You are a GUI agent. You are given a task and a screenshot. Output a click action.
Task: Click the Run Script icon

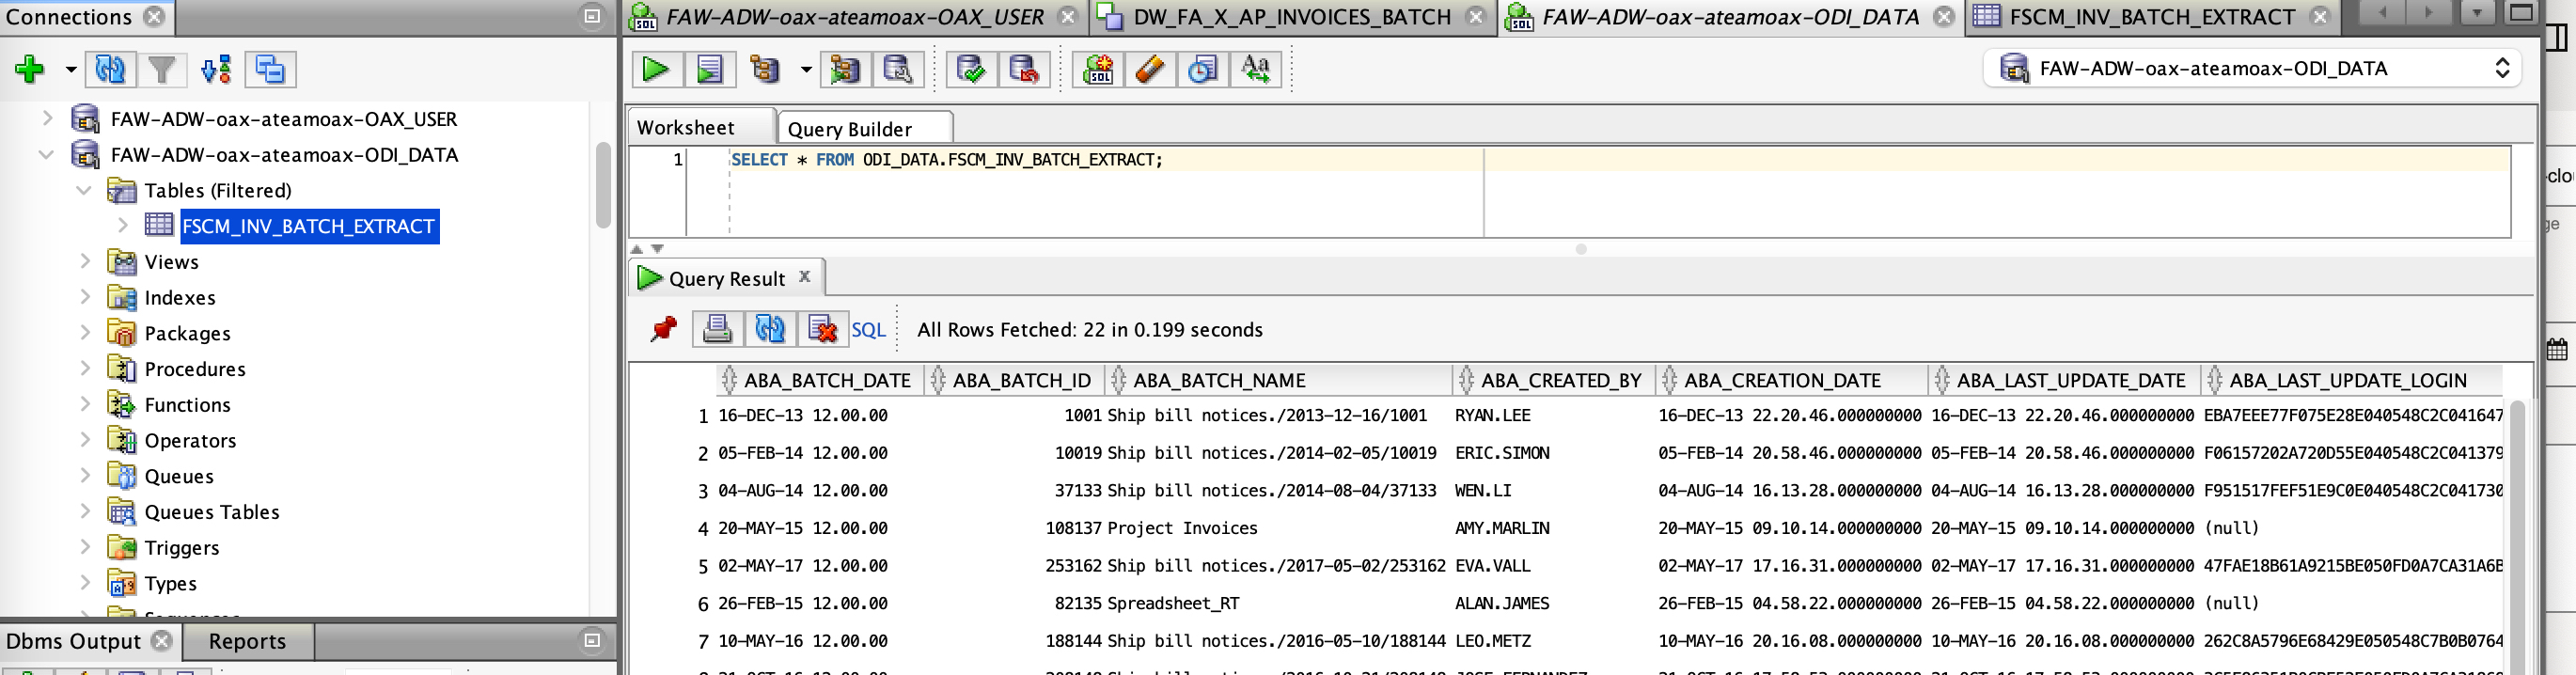click(709, 69)
